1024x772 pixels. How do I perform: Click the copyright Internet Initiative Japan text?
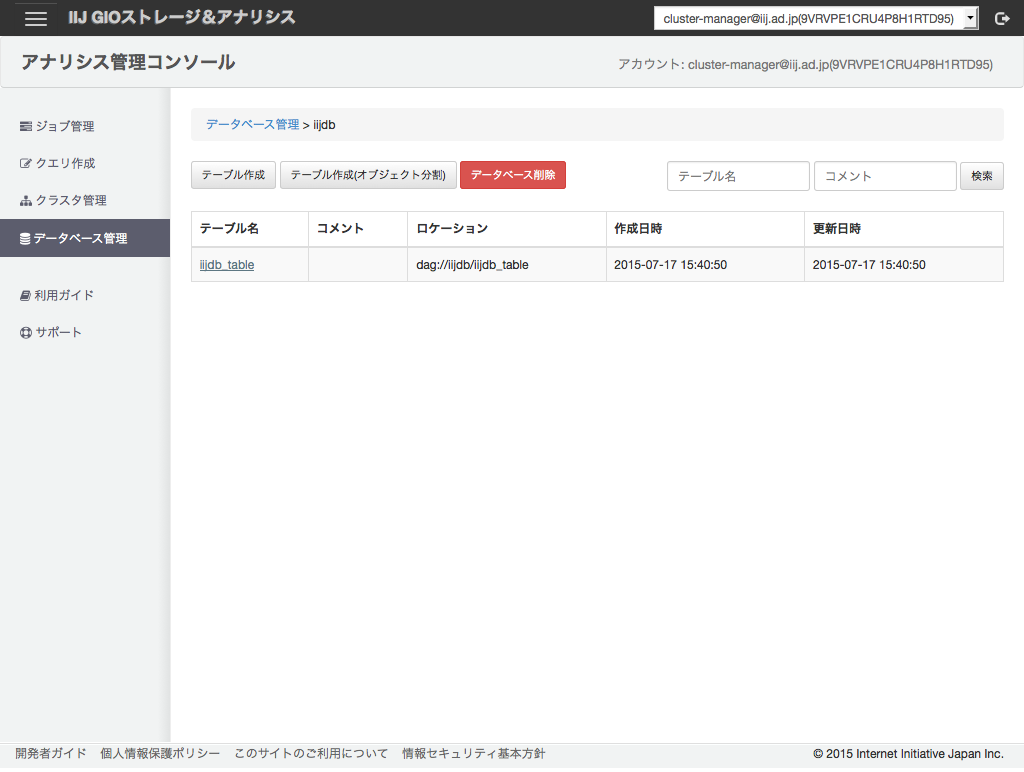(x=908, y=754)
